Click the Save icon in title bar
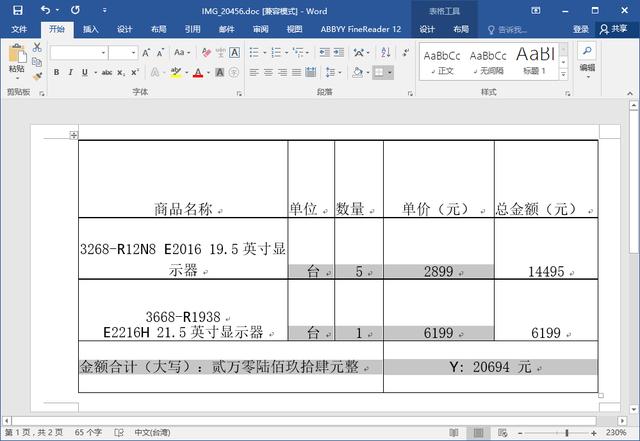 pos(17,10)
